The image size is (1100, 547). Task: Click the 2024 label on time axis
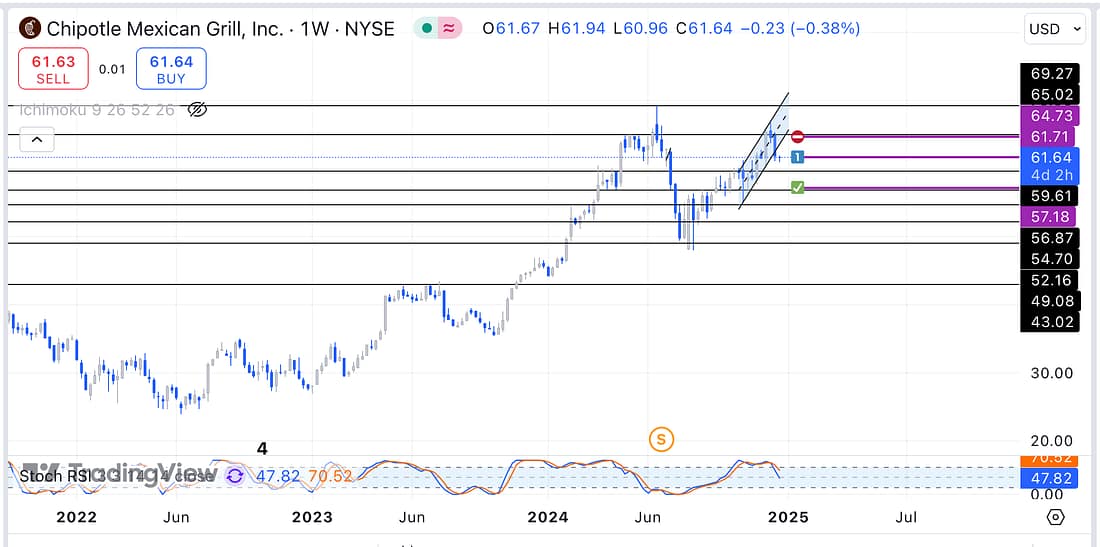pyautogui.click(x=548, y=518)
